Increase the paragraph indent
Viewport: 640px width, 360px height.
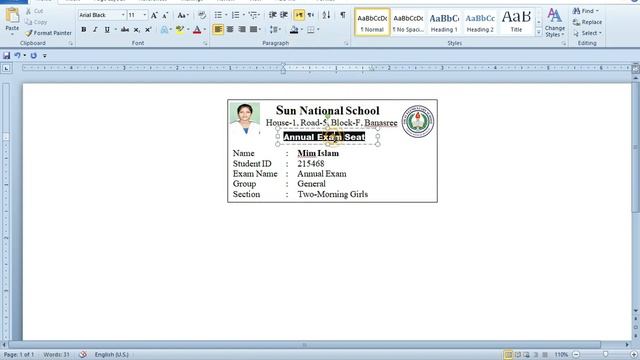point(284,16)
